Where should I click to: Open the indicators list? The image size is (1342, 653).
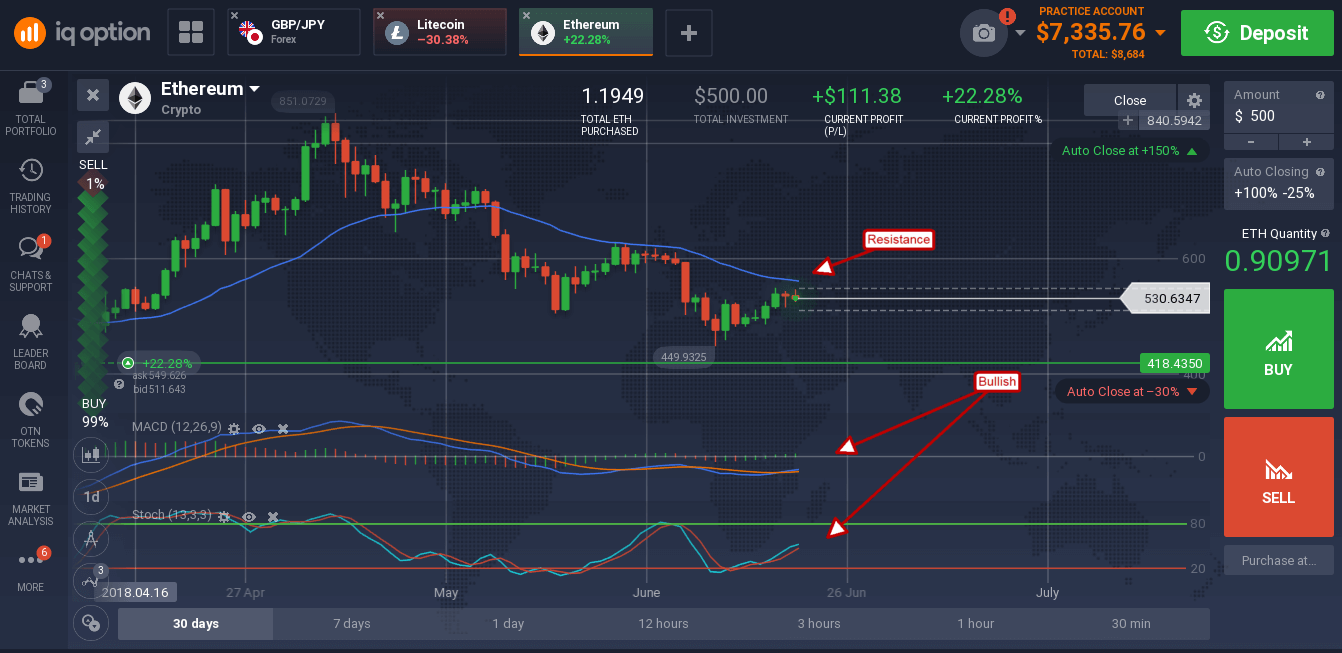pyautogui.click(x=92, y=579)
